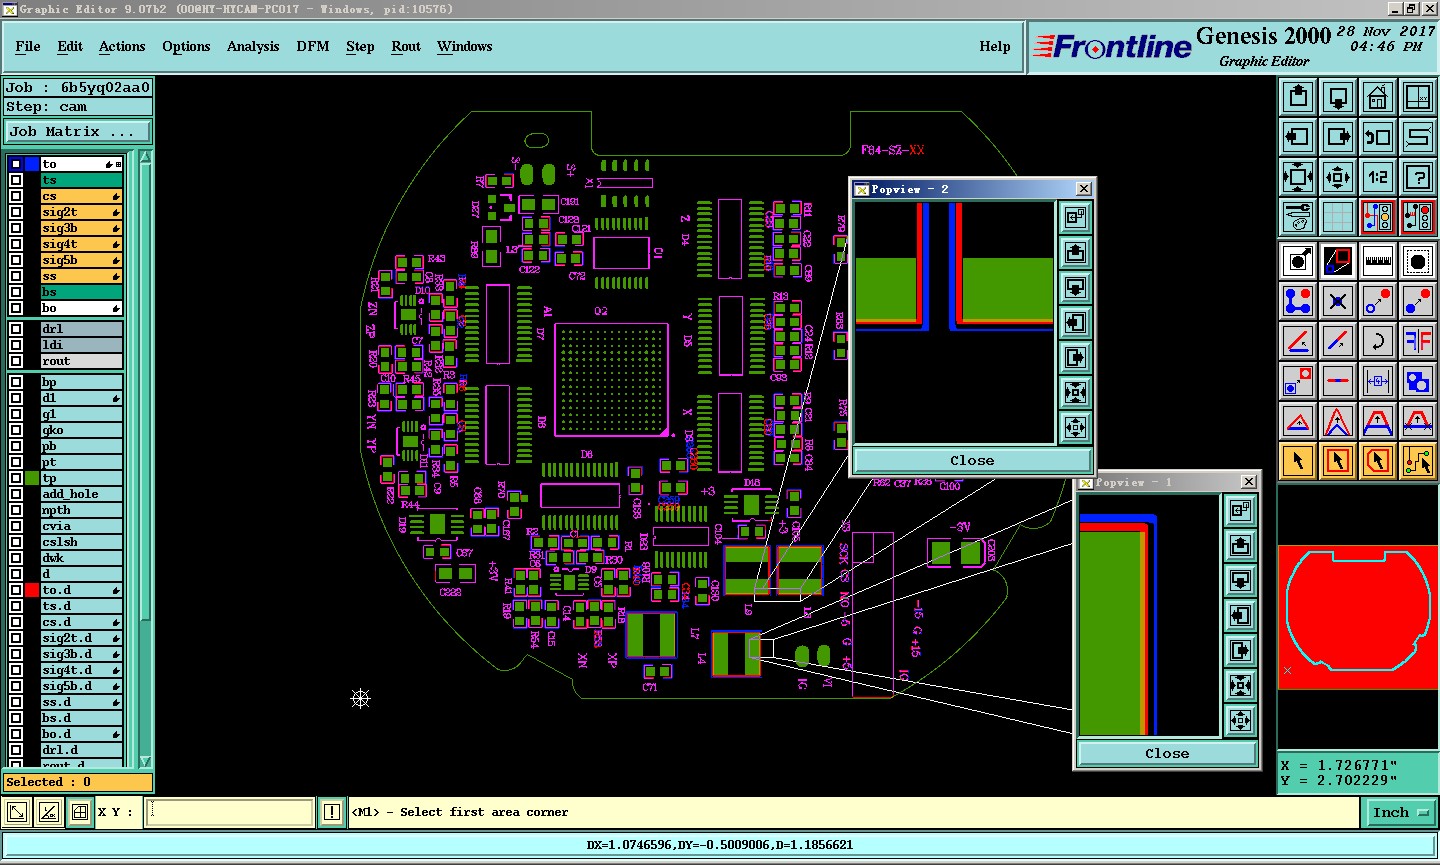Click the pan right view icon

pos(1338,137)
